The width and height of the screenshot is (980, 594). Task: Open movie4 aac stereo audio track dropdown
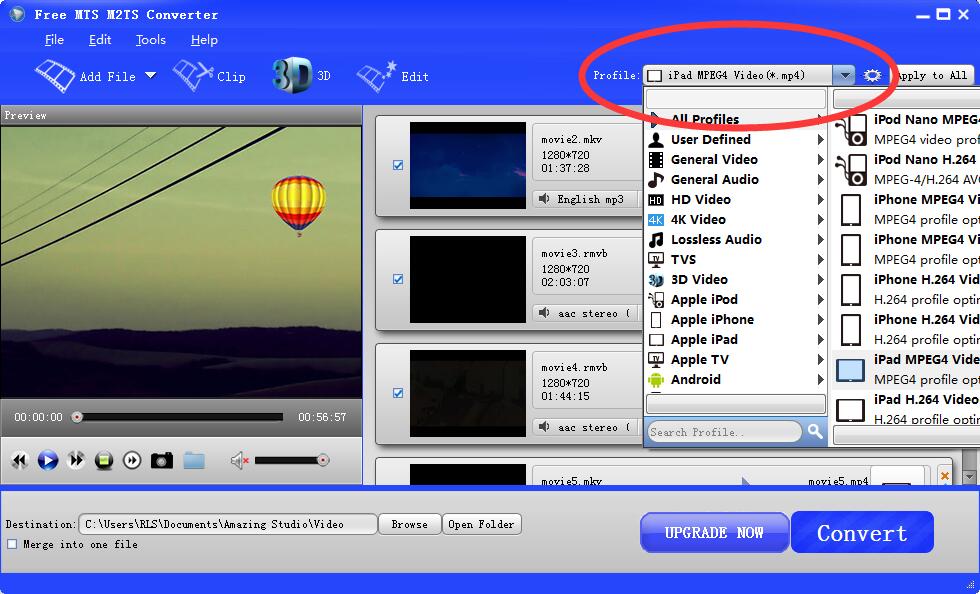click(587, 426)
